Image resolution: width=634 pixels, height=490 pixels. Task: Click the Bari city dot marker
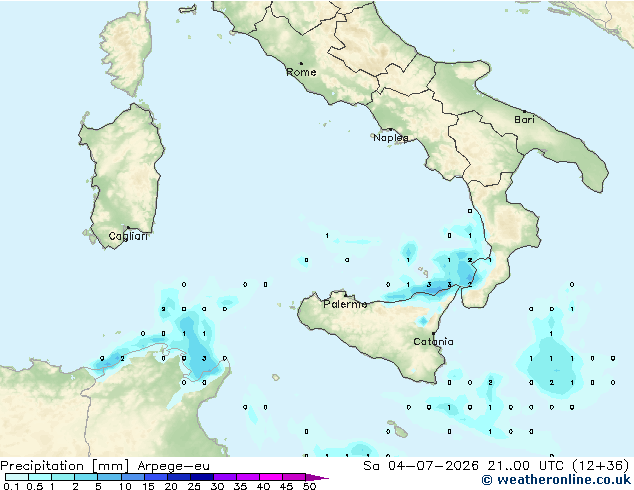524,111
